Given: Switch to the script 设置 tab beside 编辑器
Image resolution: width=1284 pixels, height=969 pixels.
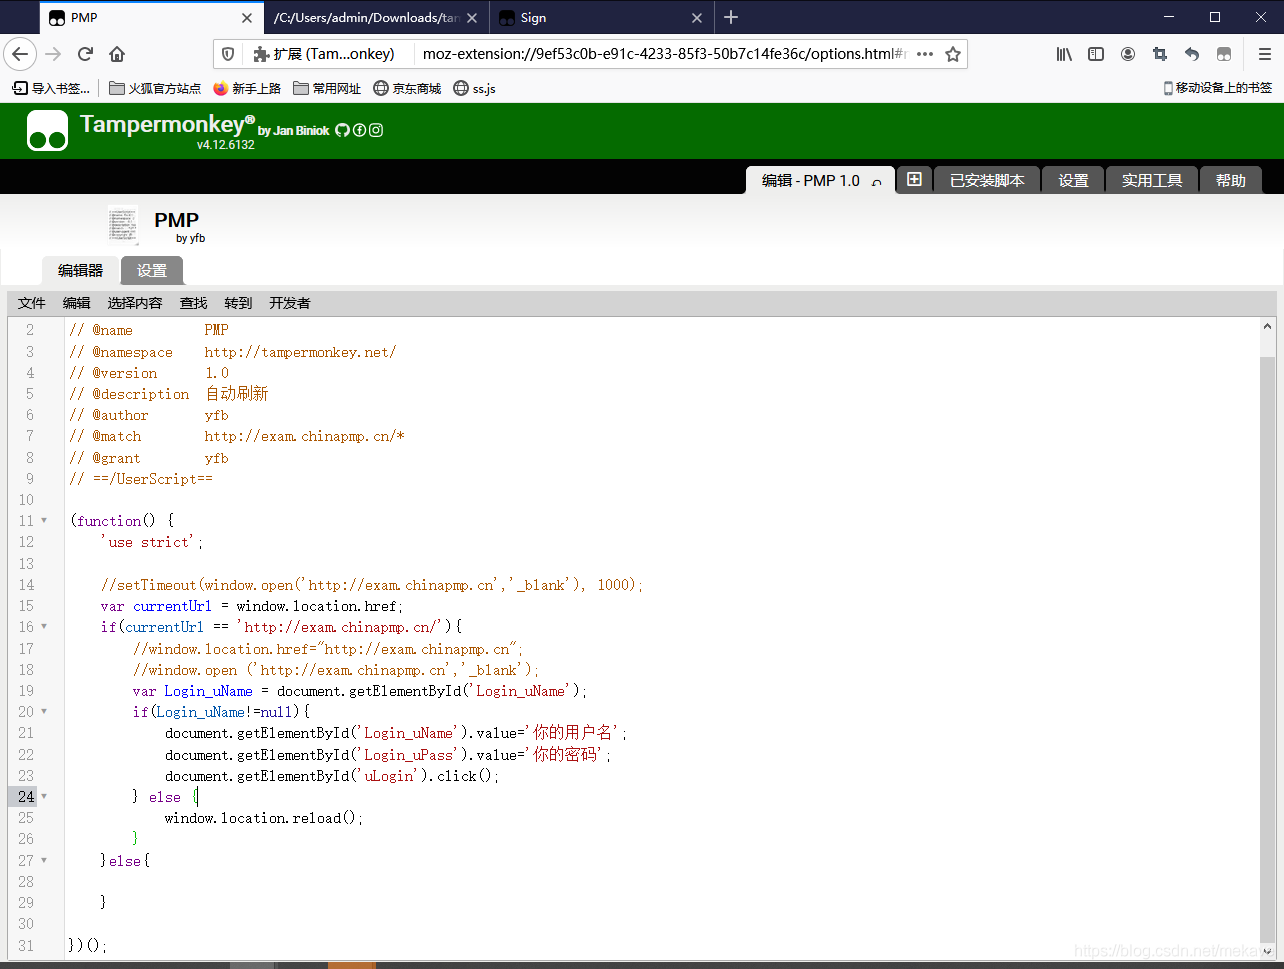Looking at the screenshot, I should click(152, 271).
